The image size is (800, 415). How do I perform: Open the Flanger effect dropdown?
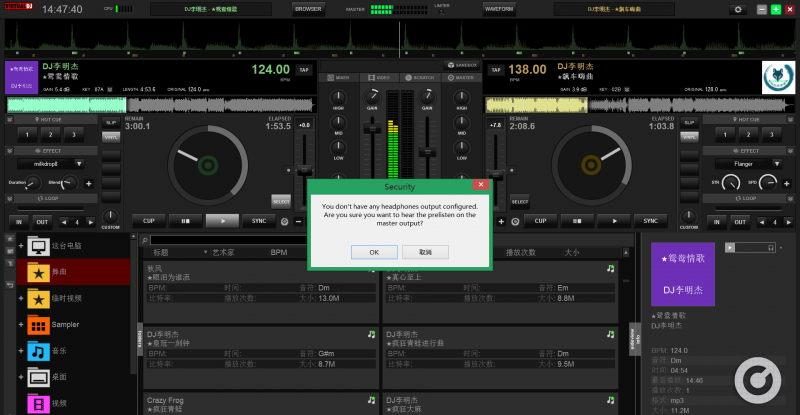pos(748,163)
